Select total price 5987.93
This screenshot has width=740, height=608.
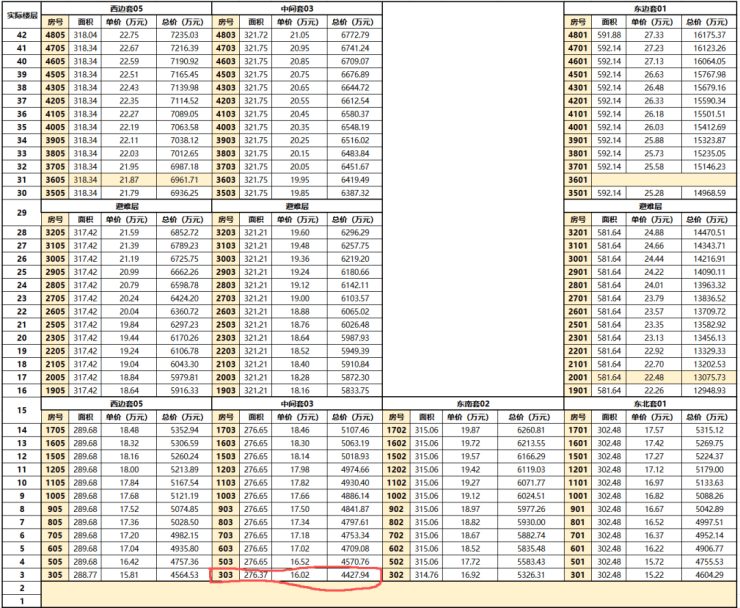tap(355, 338)
